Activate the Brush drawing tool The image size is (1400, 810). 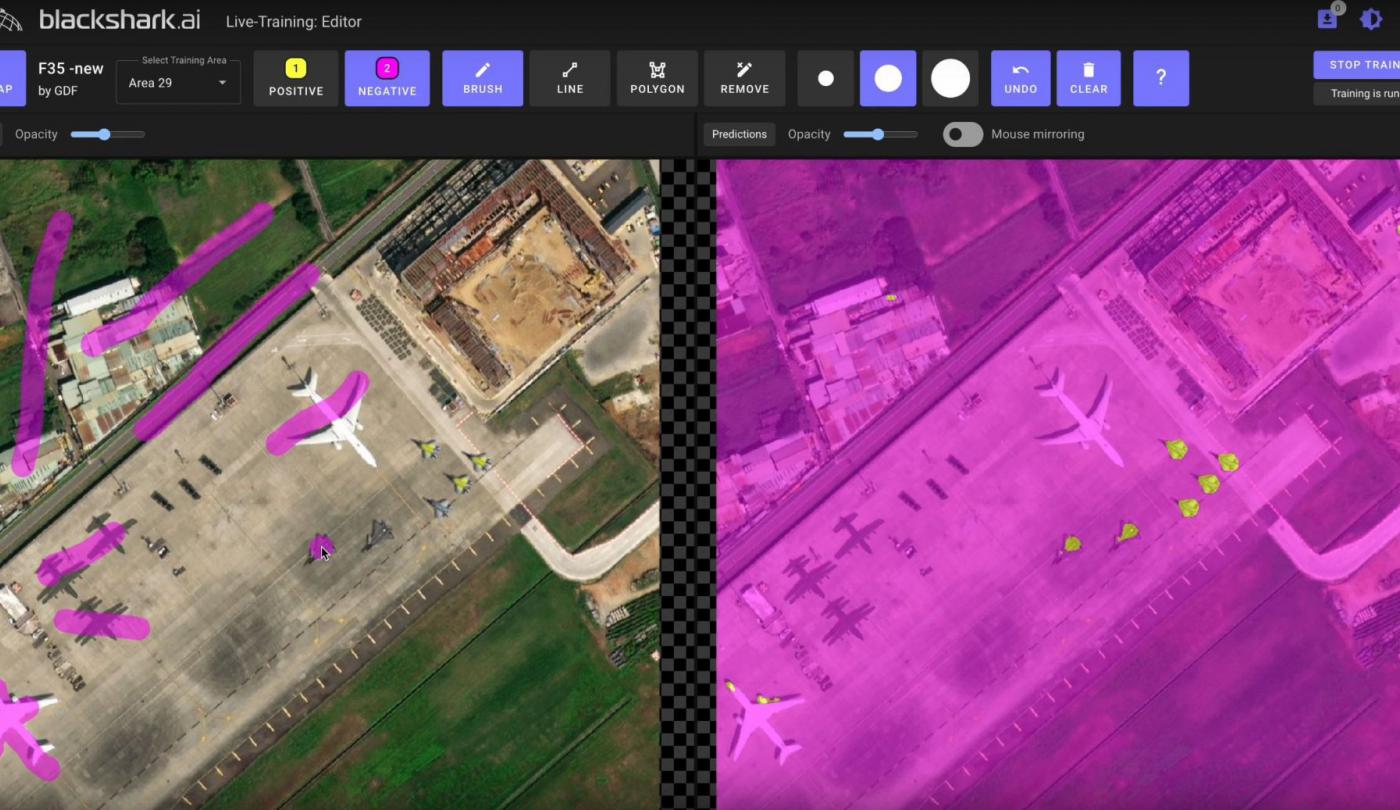point(482,78)
